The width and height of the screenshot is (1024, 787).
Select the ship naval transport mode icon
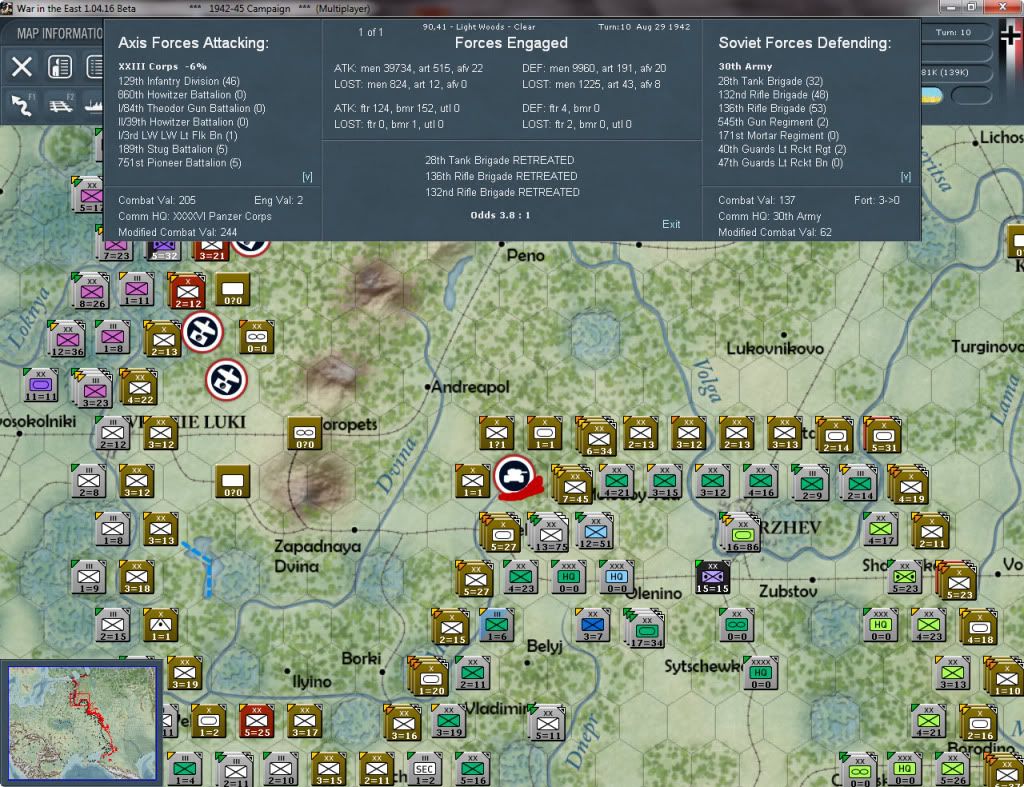point(94,104)
